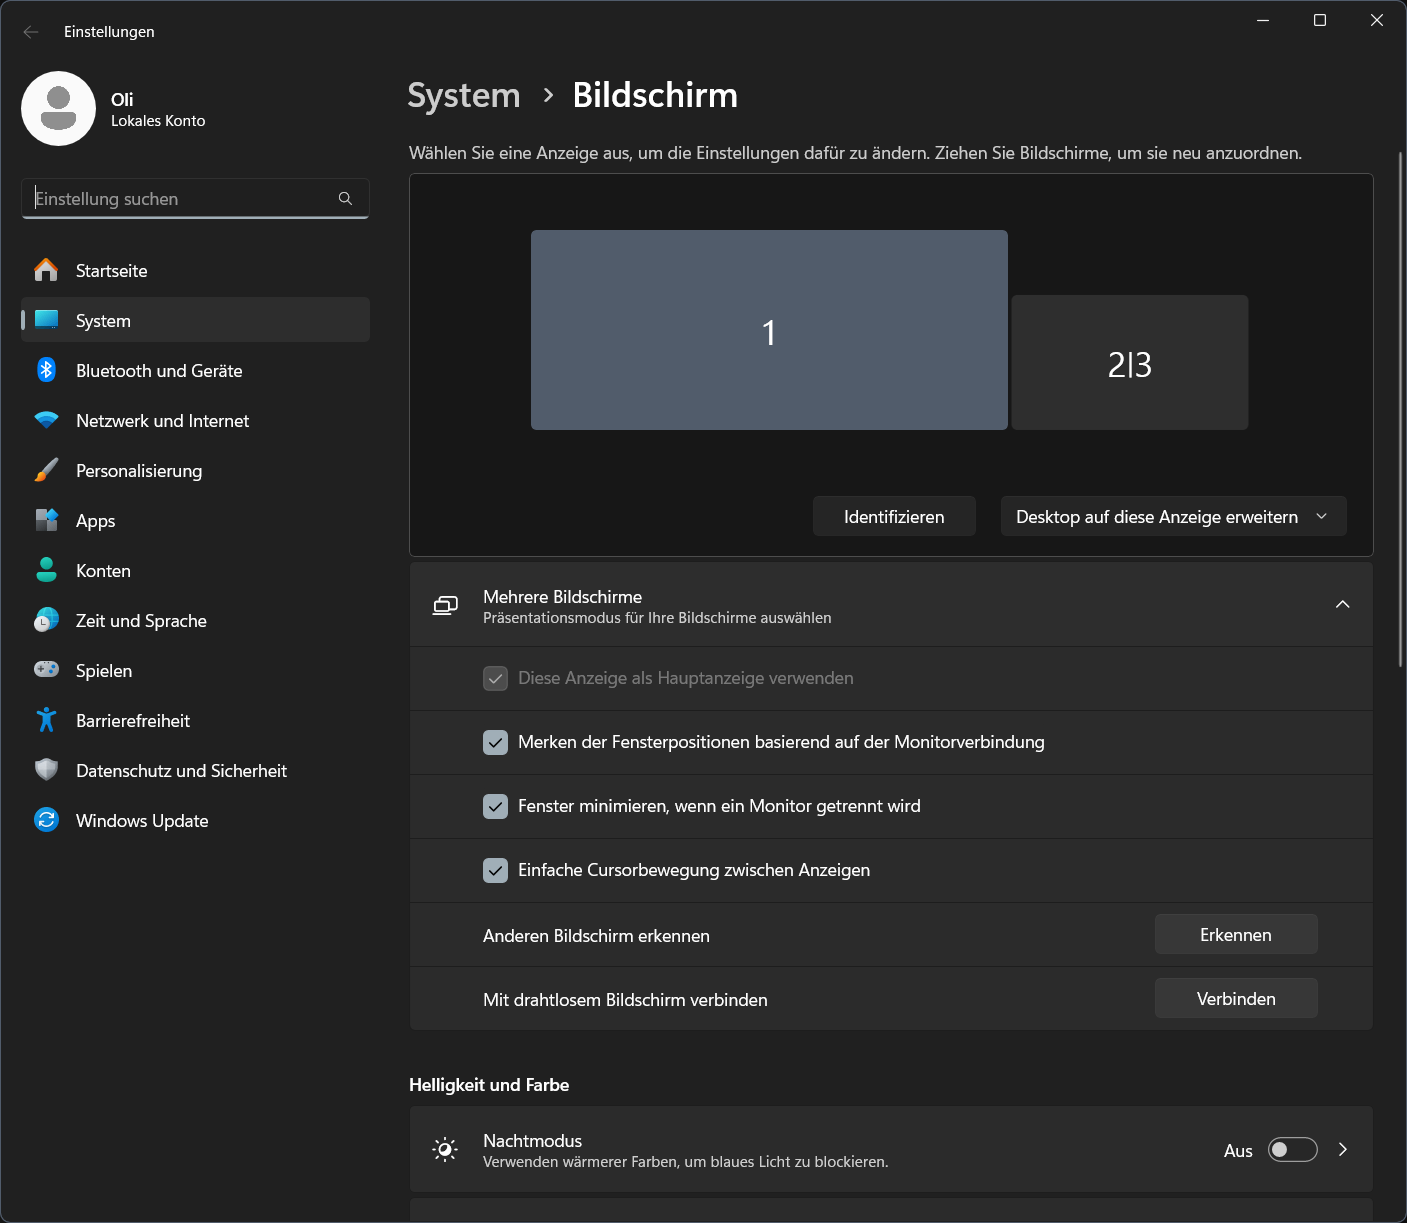
Task: Select Bluetooth und Geräte menu entry
Action: (195, 370)
